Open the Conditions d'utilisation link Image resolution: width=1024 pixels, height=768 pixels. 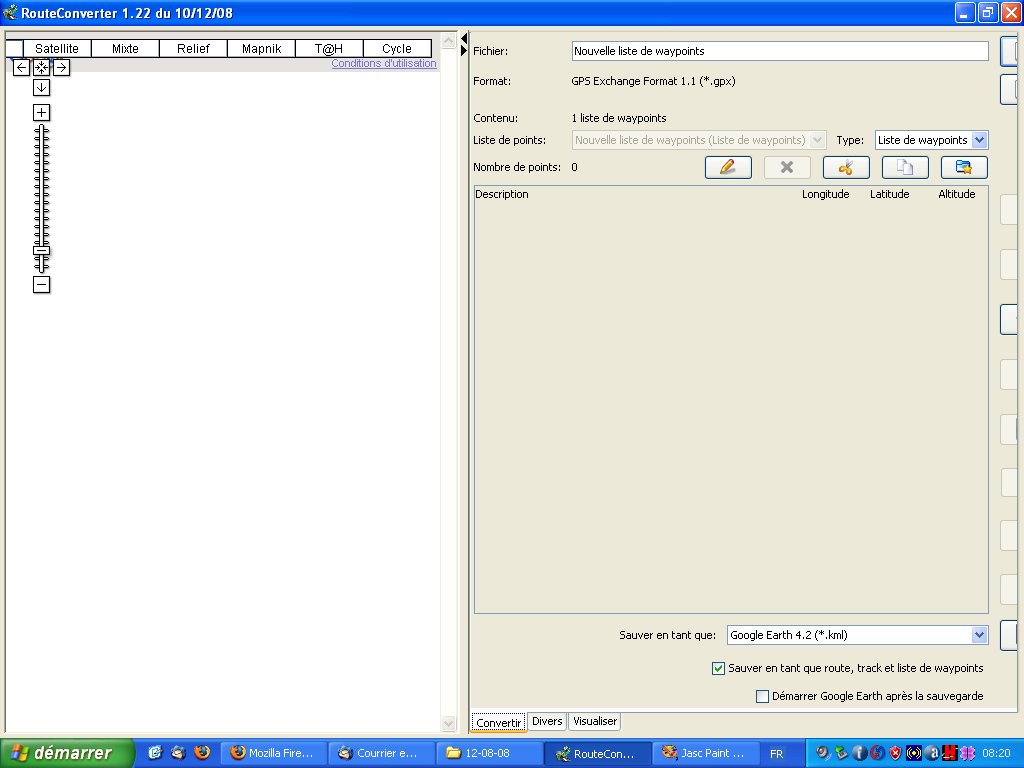[384, 63]
